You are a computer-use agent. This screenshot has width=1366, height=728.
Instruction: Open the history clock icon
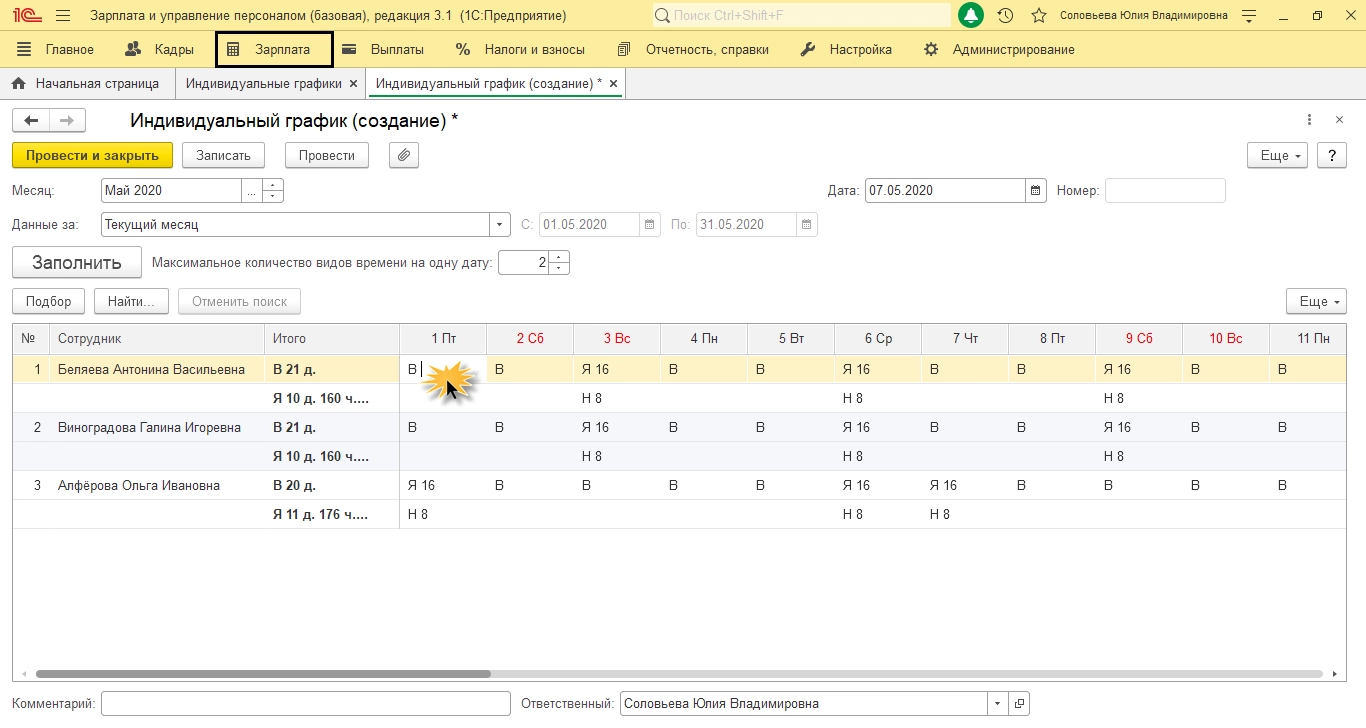pyautogui.click(x=1005, y=16)
